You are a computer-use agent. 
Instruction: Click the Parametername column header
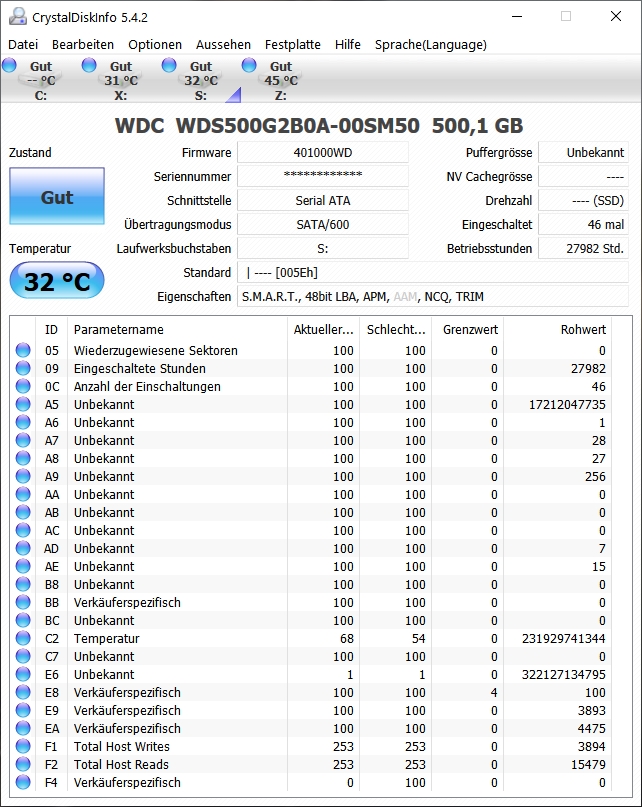tap(177, 329)
